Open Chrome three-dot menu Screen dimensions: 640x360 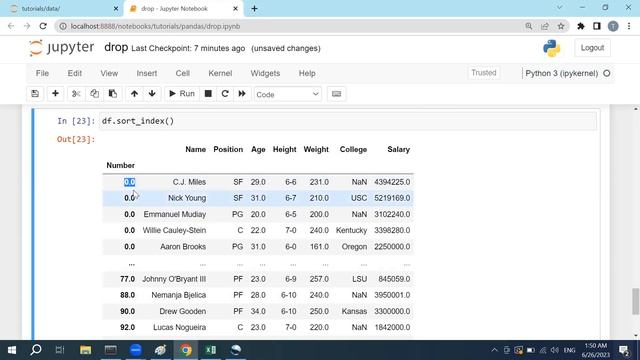(x=629, y=26)
